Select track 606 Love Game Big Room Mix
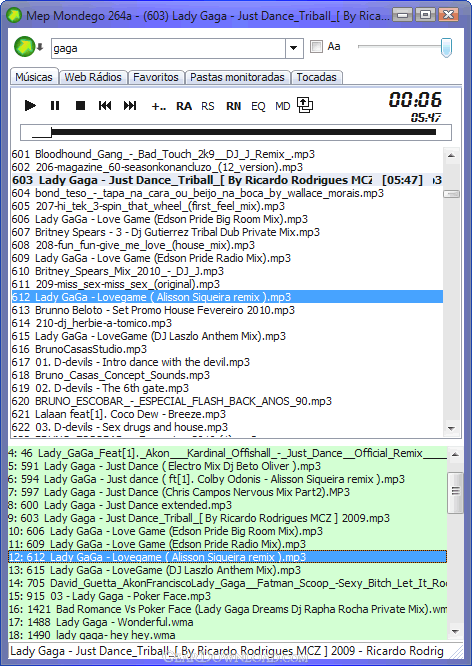 pos(227,219)
